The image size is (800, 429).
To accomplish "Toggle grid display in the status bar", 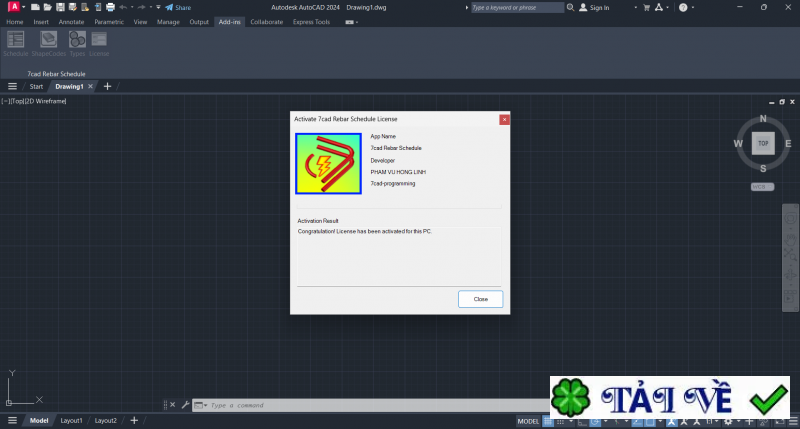I will [547, 421].
